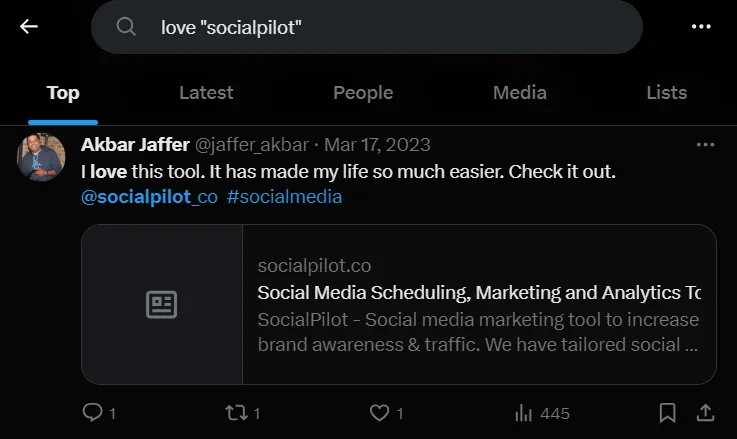Open the tweet's more options menu
Image resolution: width=737 pixels, height=439 pixels.
[705, 145]
